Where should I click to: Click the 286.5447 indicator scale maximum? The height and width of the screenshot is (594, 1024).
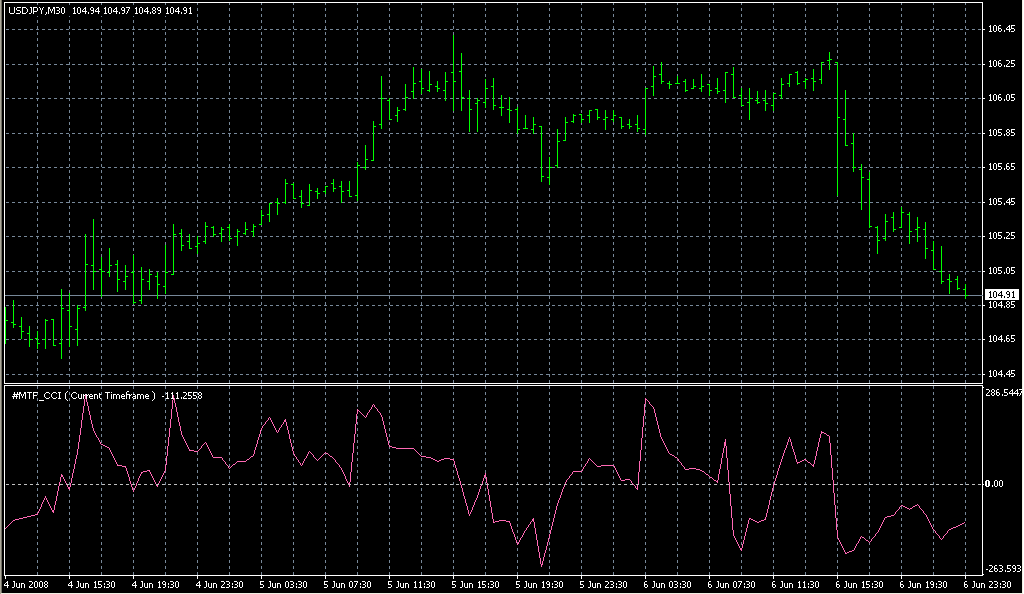click(1004, 393)
